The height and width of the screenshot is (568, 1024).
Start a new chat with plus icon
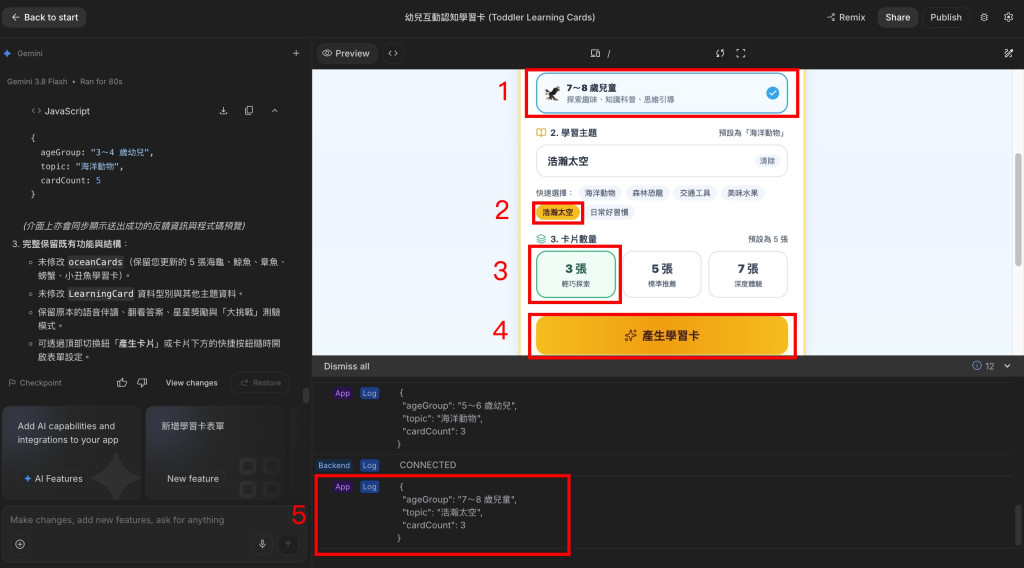click(x=296, y=54)
